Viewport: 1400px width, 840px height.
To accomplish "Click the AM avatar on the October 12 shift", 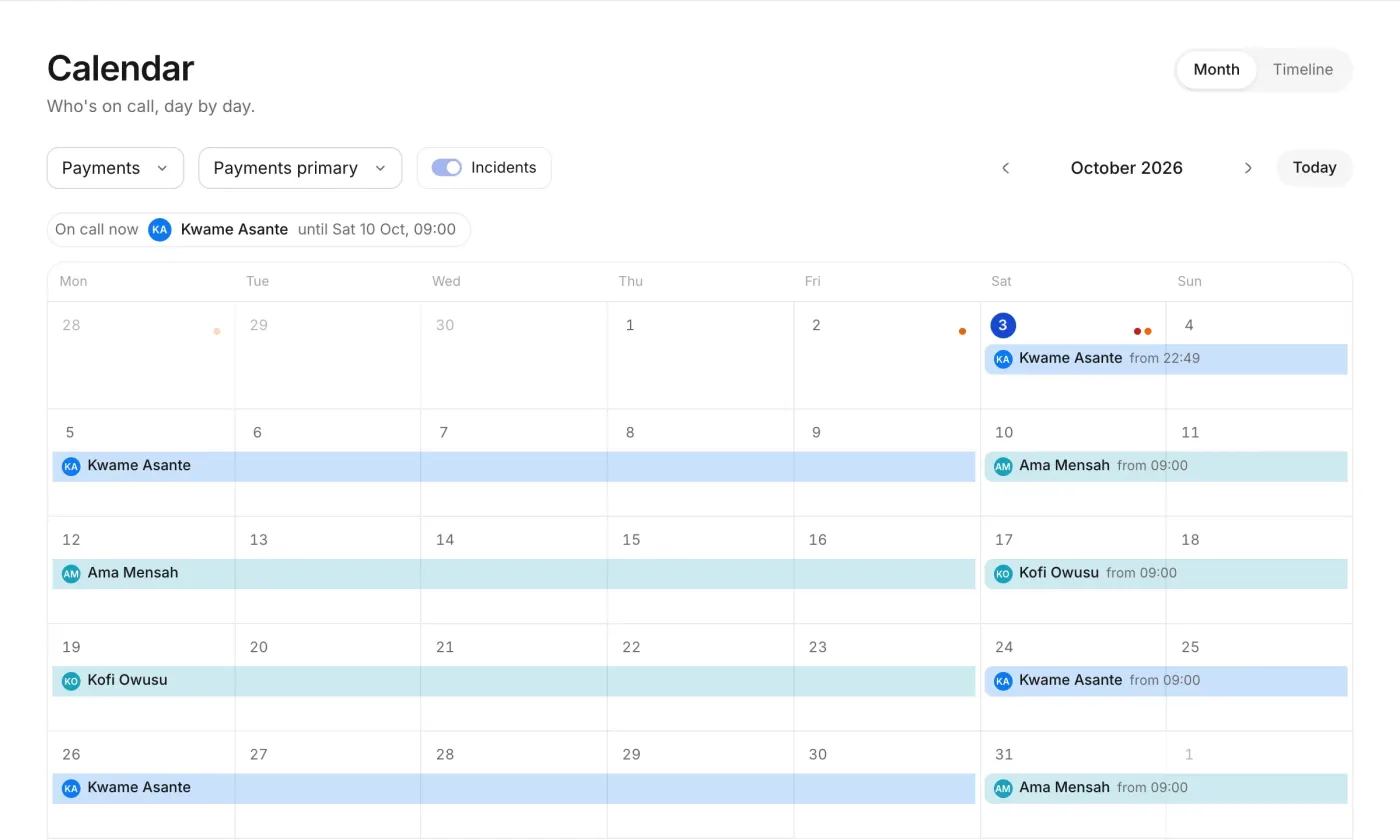I will point(71,574).
